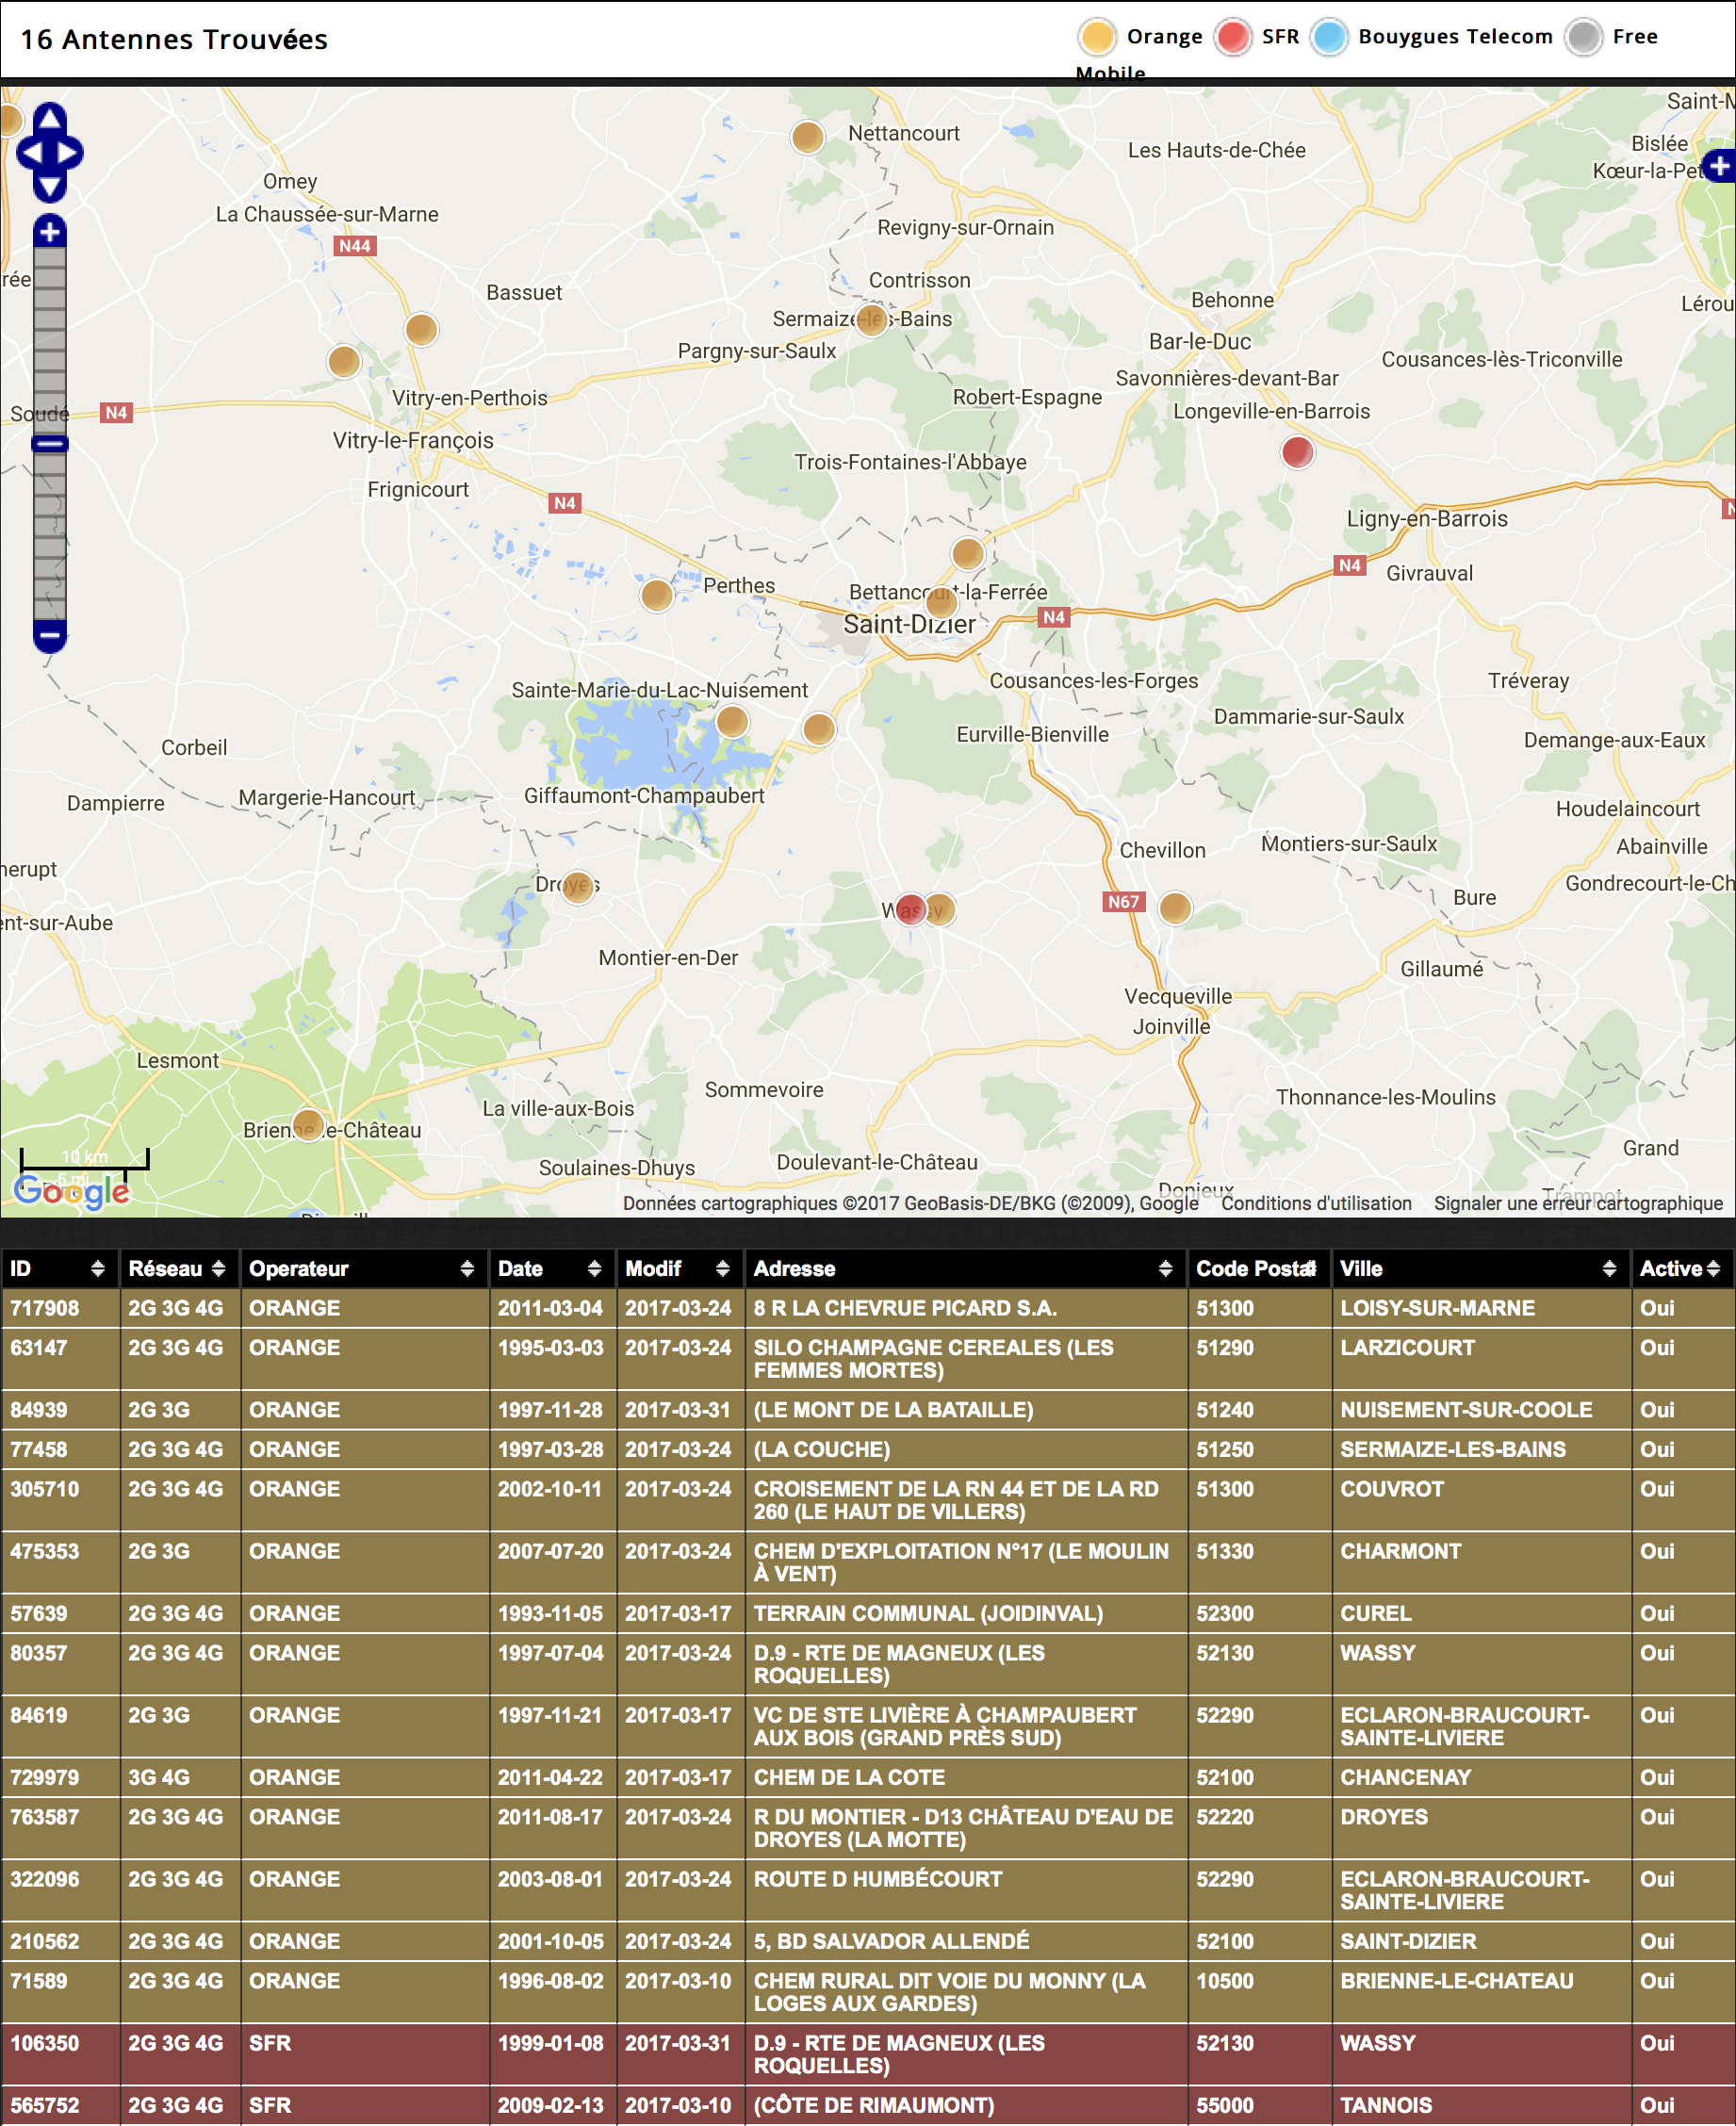Sort table by Ville column

click(1481, 1268)
